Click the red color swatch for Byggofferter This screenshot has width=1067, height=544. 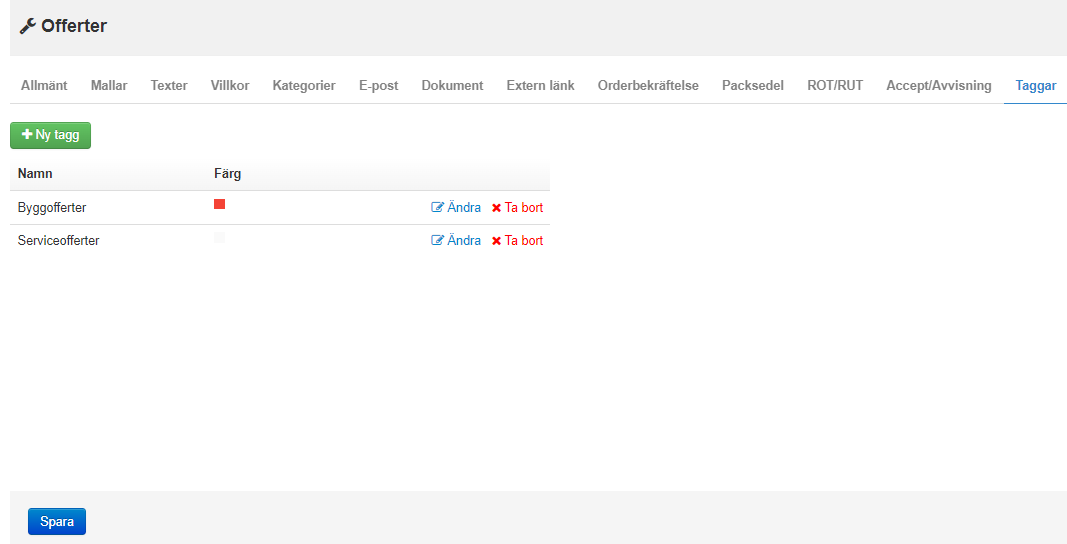click(219, 204)
